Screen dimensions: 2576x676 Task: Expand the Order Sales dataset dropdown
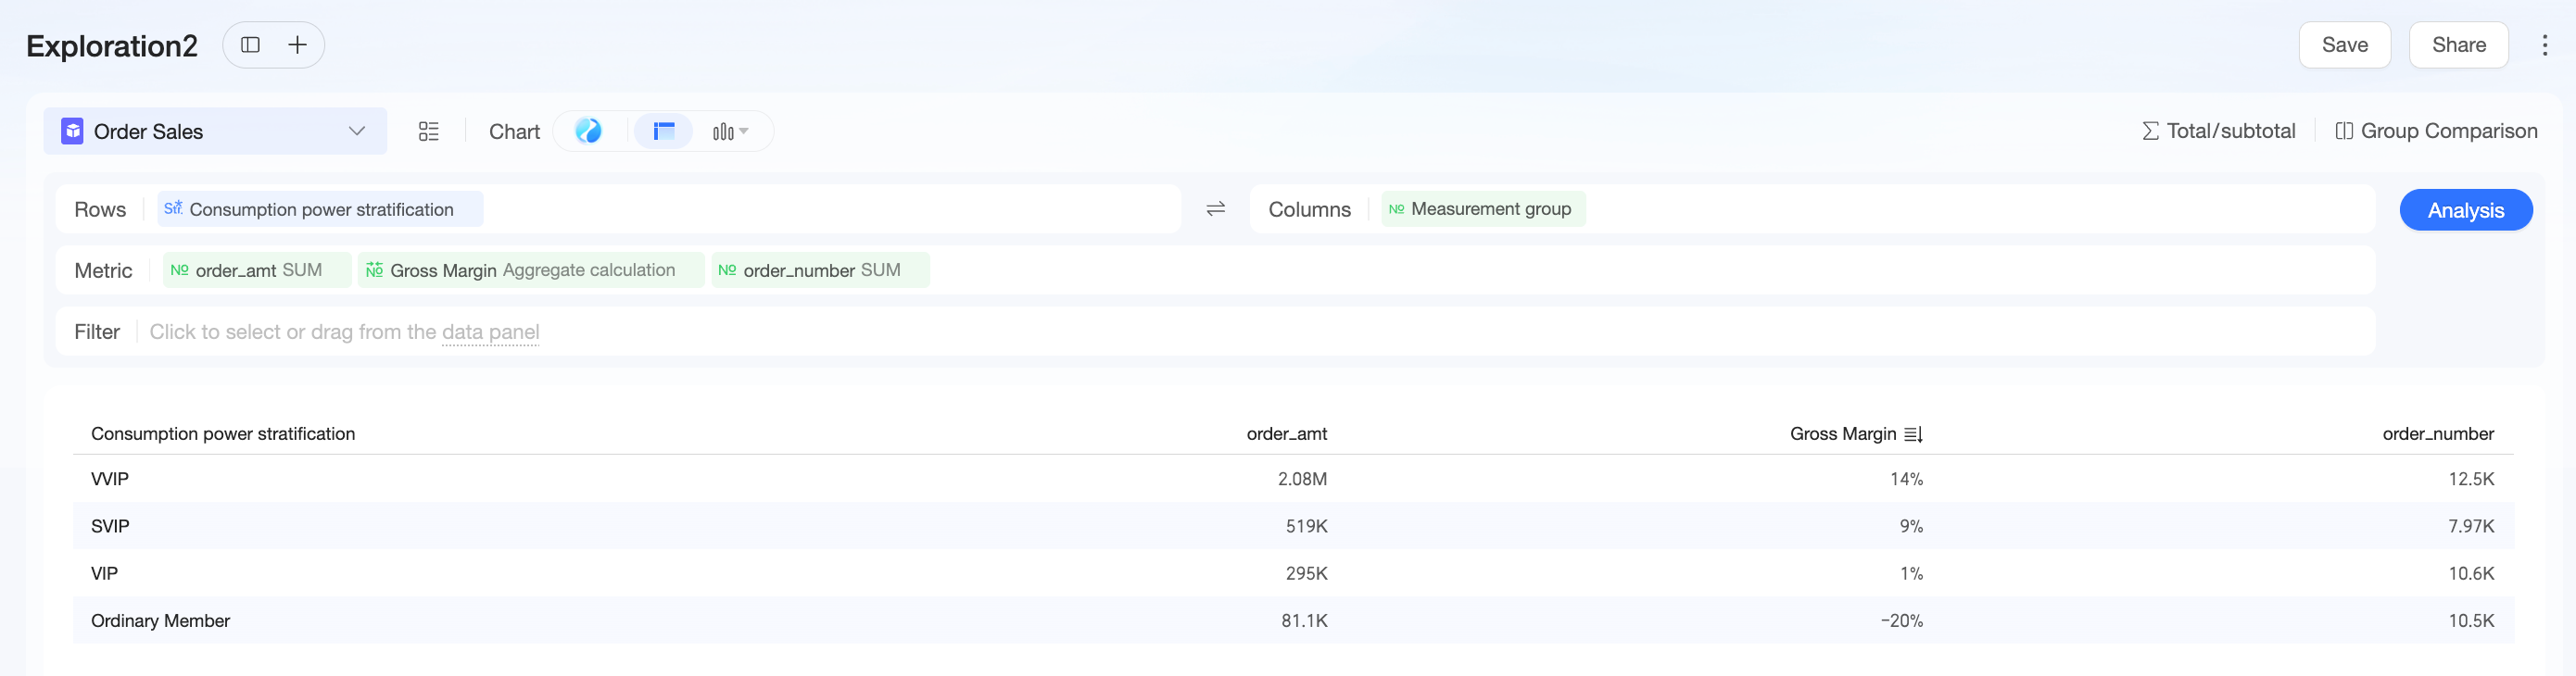(x=357, y=131)
